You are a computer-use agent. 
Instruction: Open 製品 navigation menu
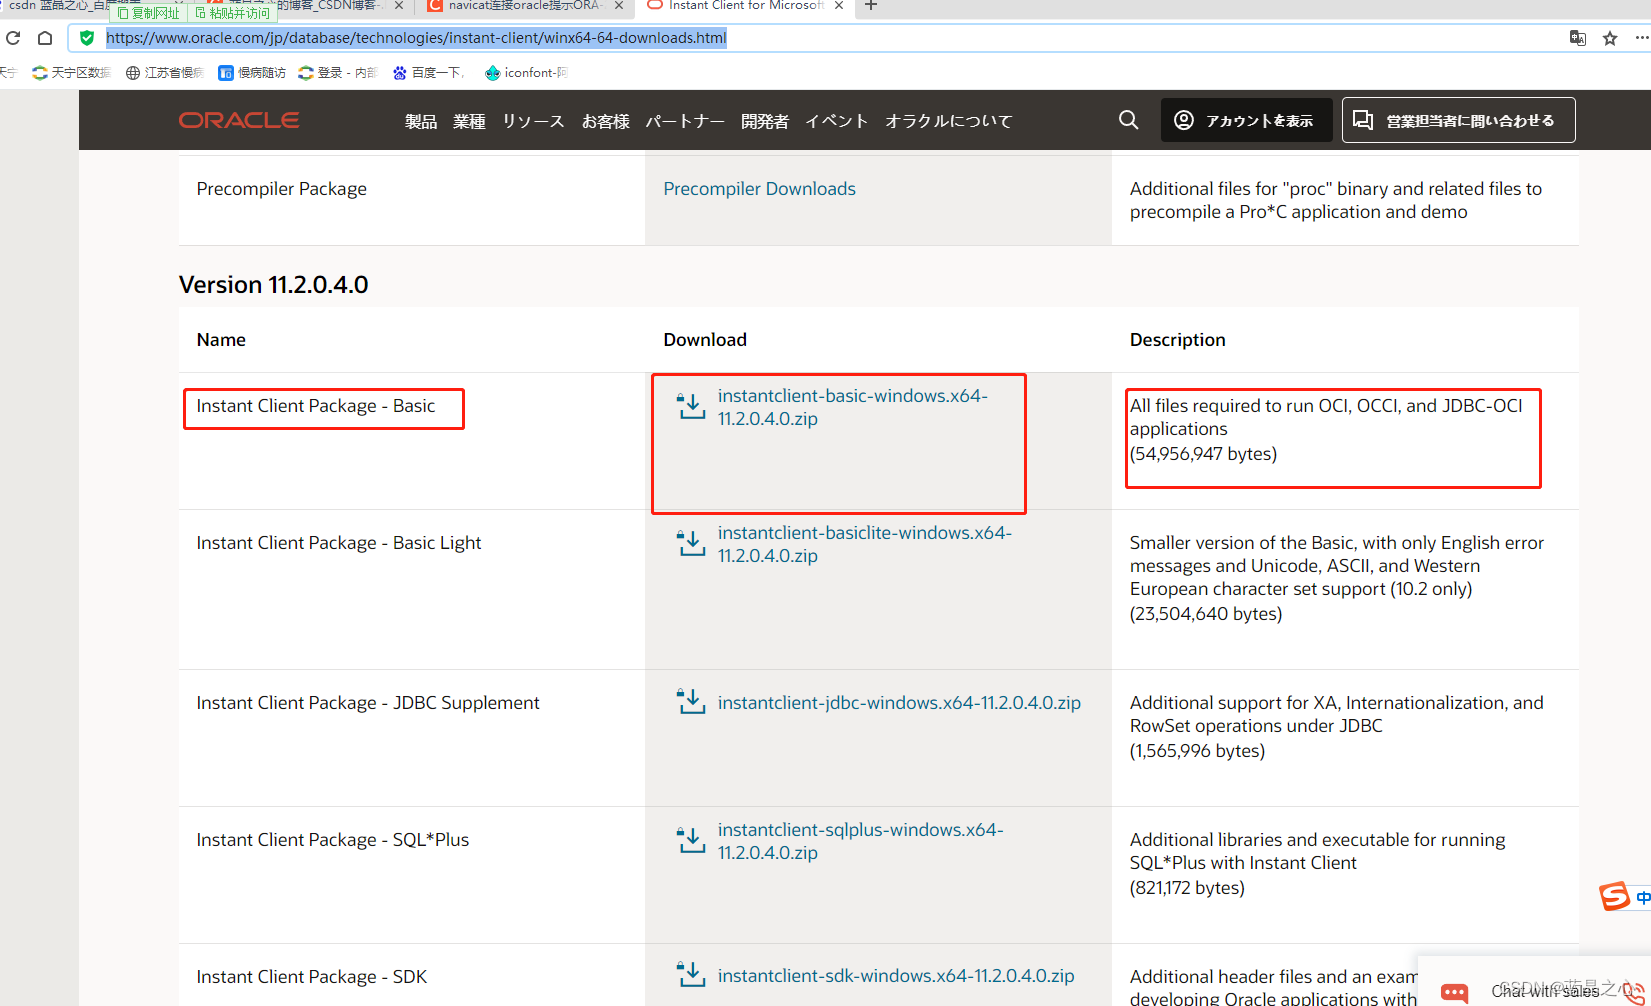(x=421, y=121)
